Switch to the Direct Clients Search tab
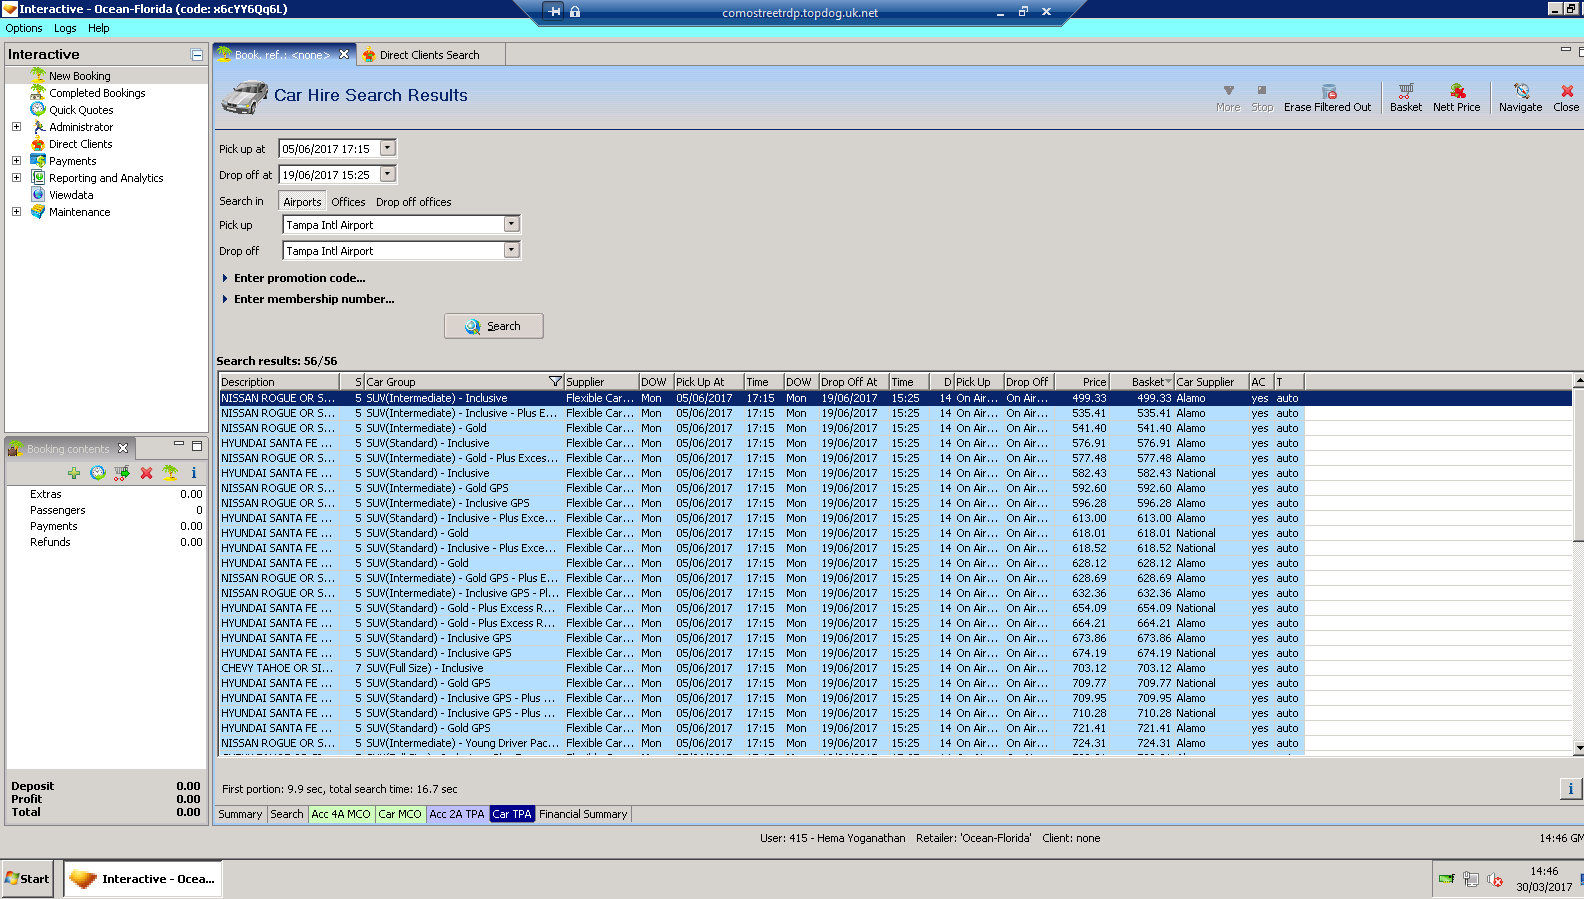 tap(428, 55)
